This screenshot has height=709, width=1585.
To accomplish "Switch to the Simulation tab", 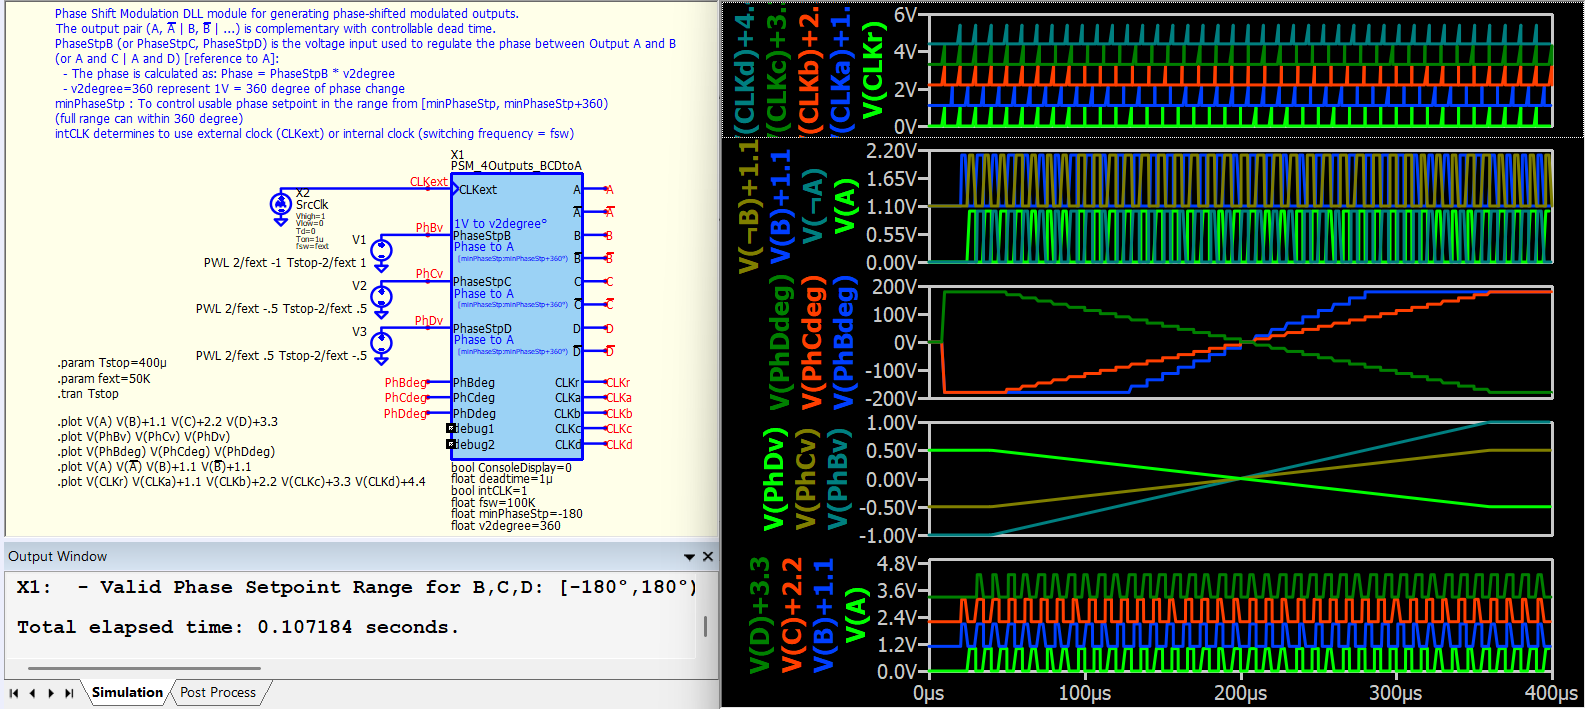I will coord(127,692).
